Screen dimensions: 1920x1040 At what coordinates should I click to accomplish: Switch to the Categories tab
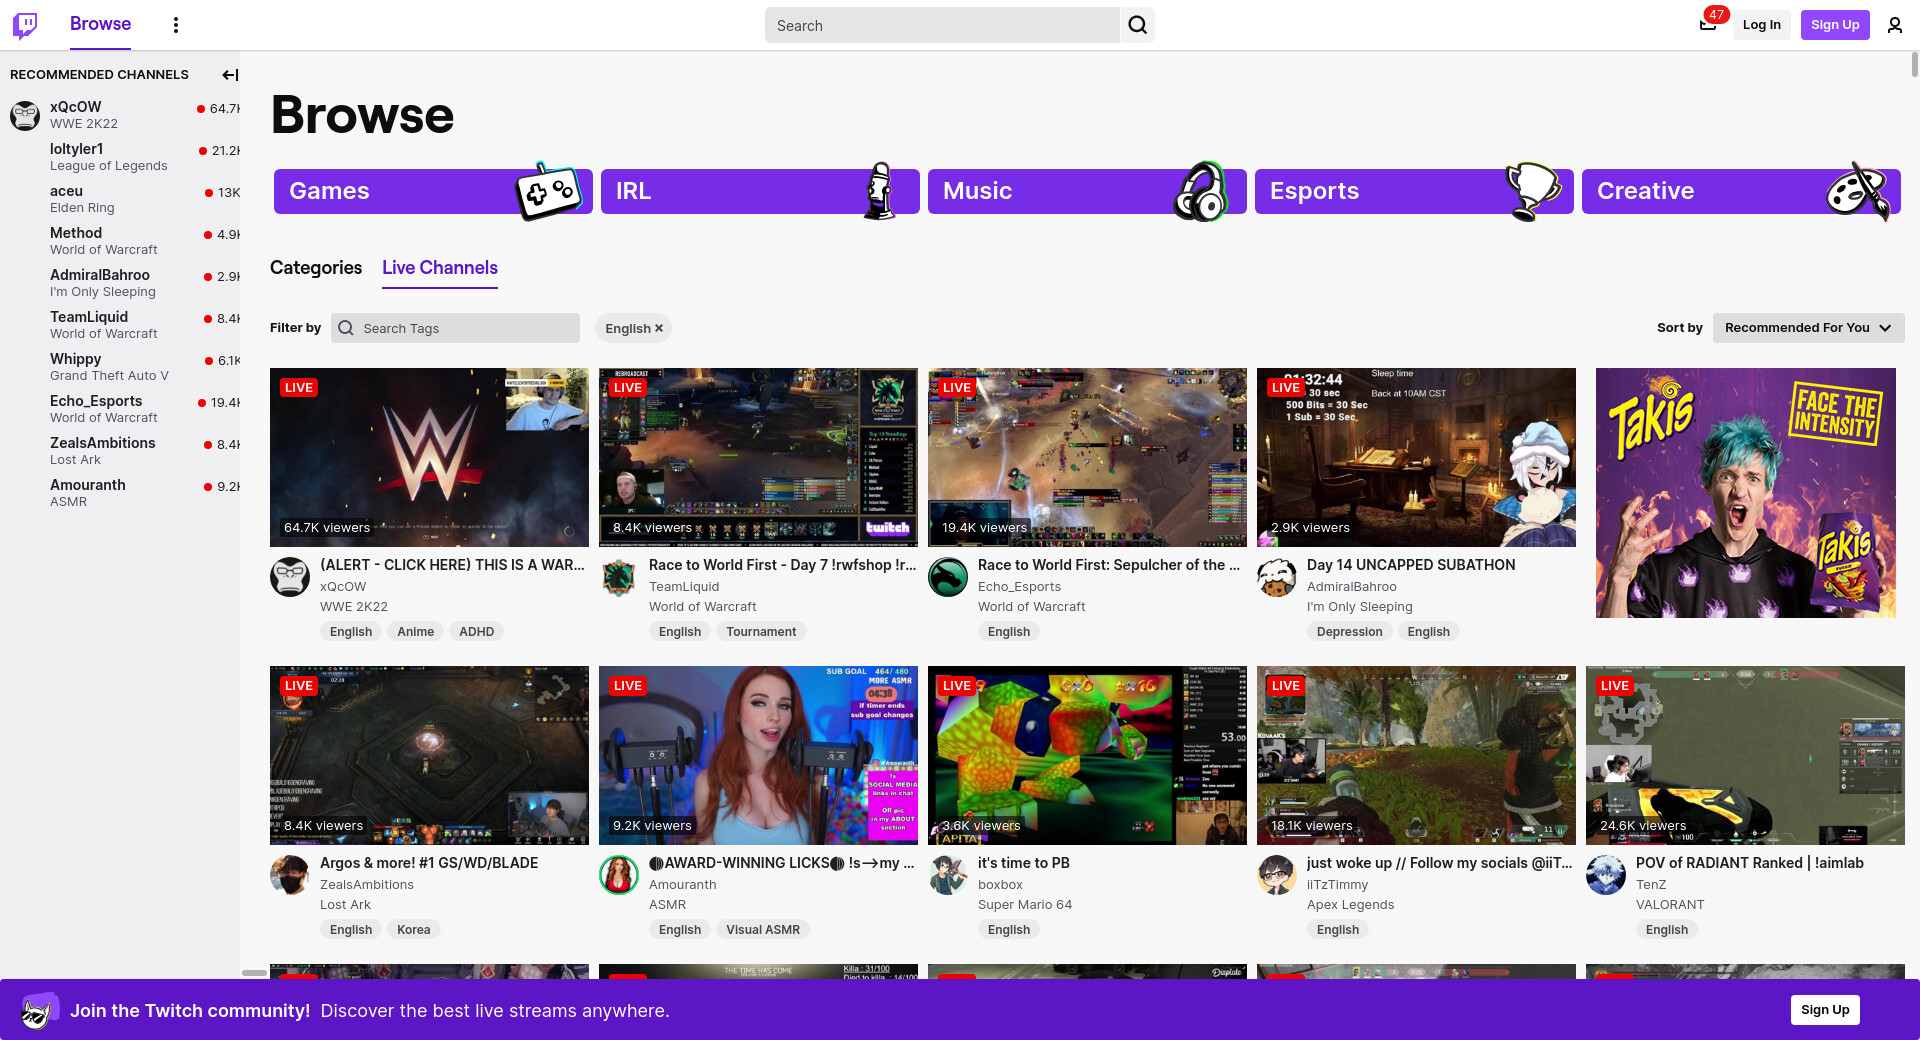click(316, 268)
